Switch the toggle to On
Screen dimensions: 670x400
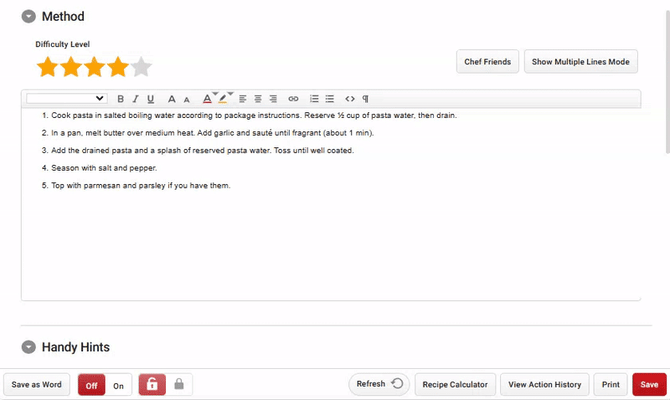[118, 385]
